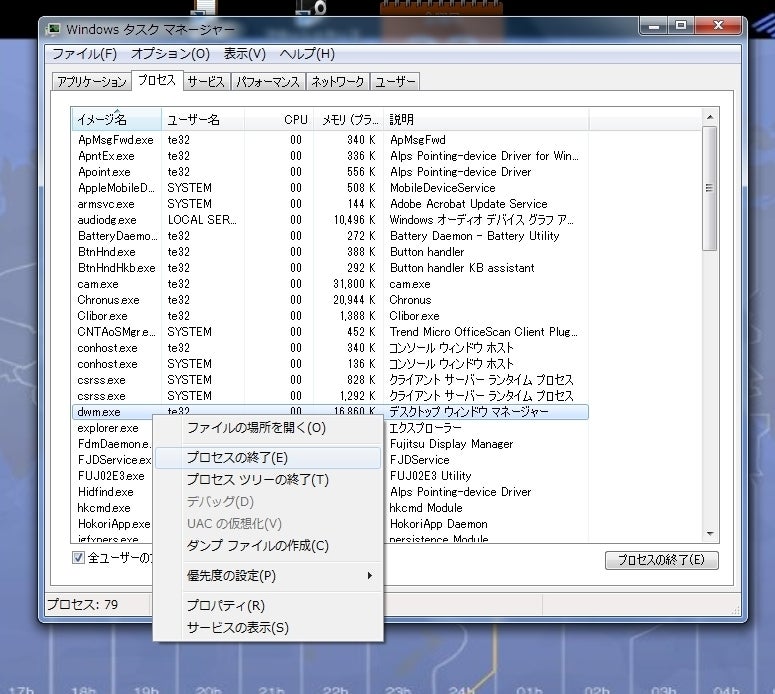Viewport: 775px width, 694px height.
Task: Click the Trend Micro OfficeScan Client description
Action: (483, 332)
